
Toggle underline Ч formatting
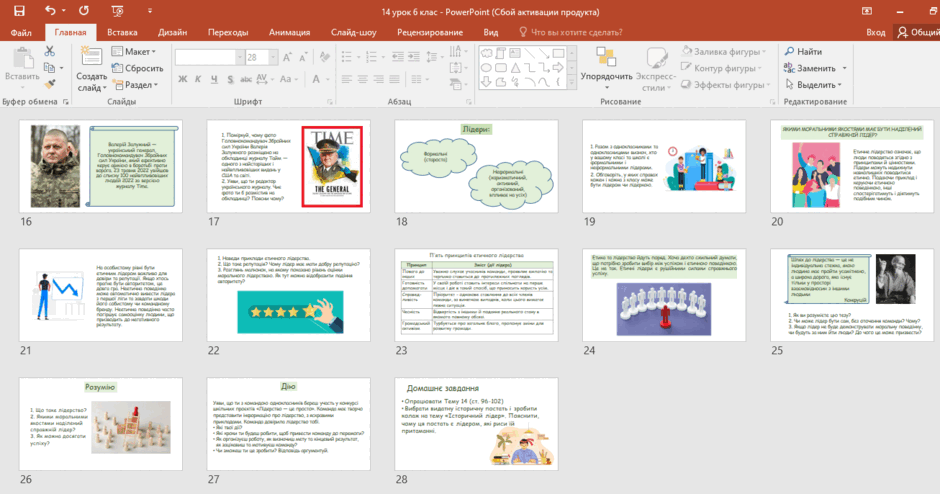point(214,79)
